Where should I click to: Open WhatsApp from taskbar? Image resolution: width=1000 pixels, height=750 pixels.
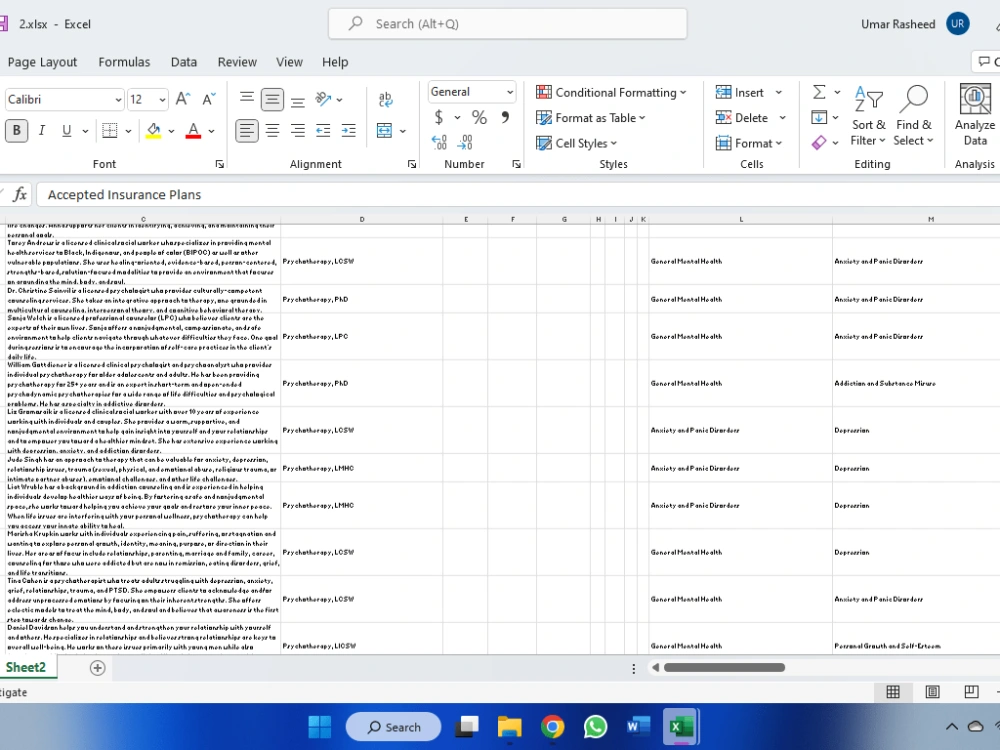[595, 727]
